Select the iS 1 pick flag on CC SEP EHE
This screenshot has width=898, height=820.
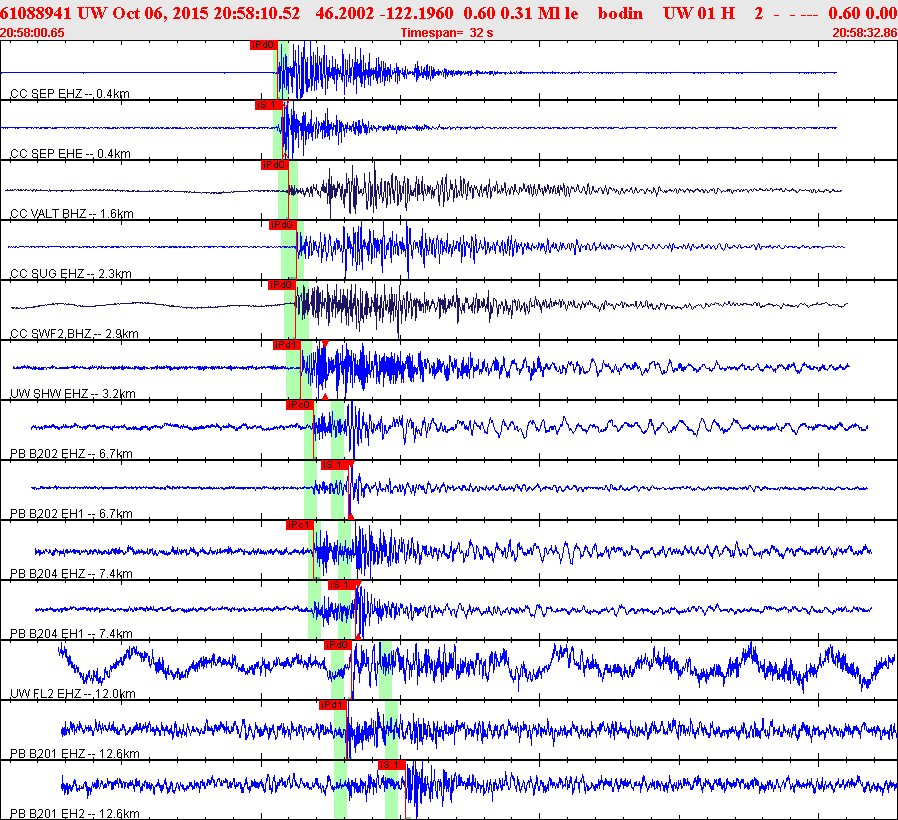coord(267,104)
